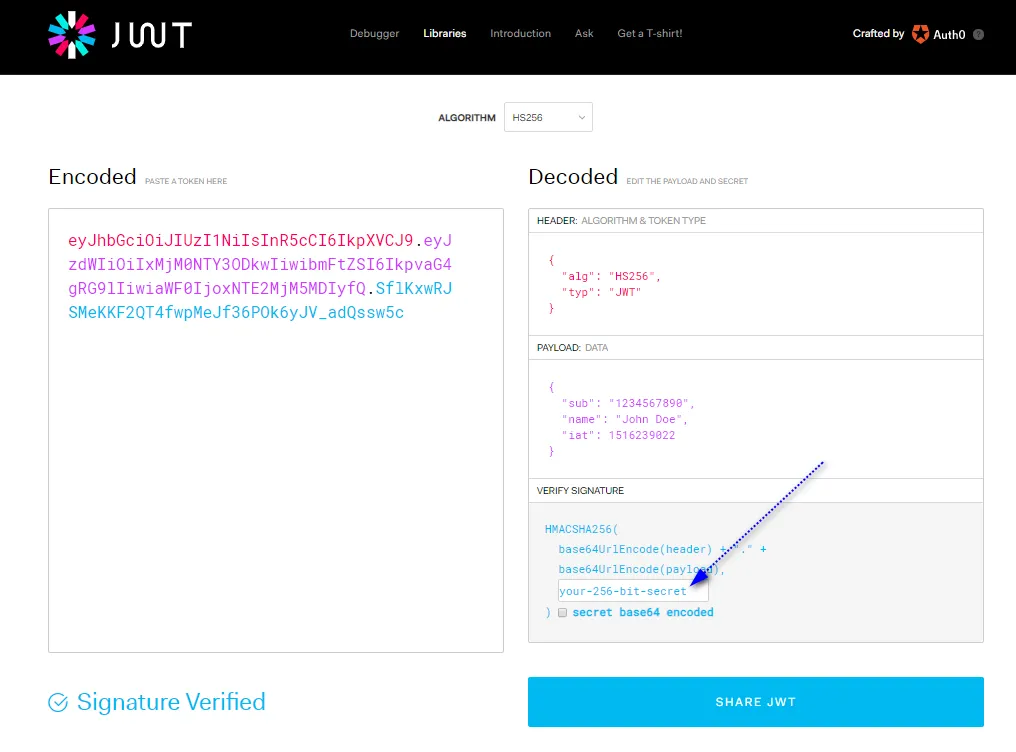Click the SHARE JWT button

pyautogui.click(x=756, y=702)
